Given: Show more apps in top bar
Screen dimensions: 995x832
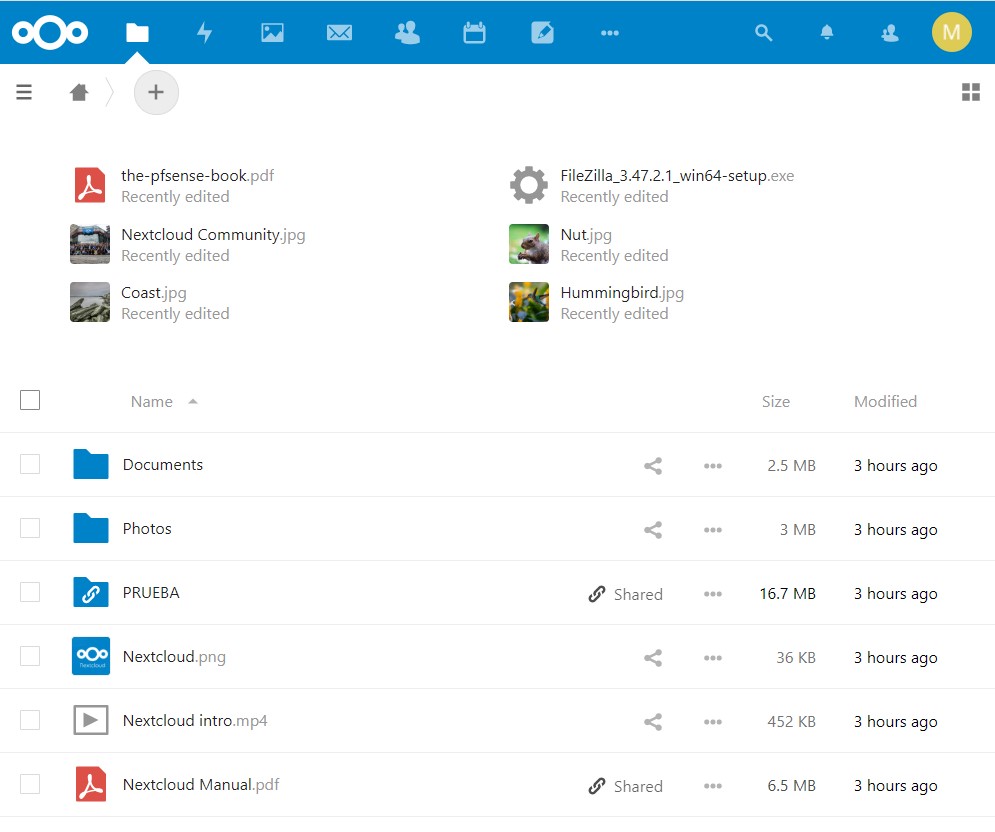Looking at the screenshot, I should coord(610,32).
